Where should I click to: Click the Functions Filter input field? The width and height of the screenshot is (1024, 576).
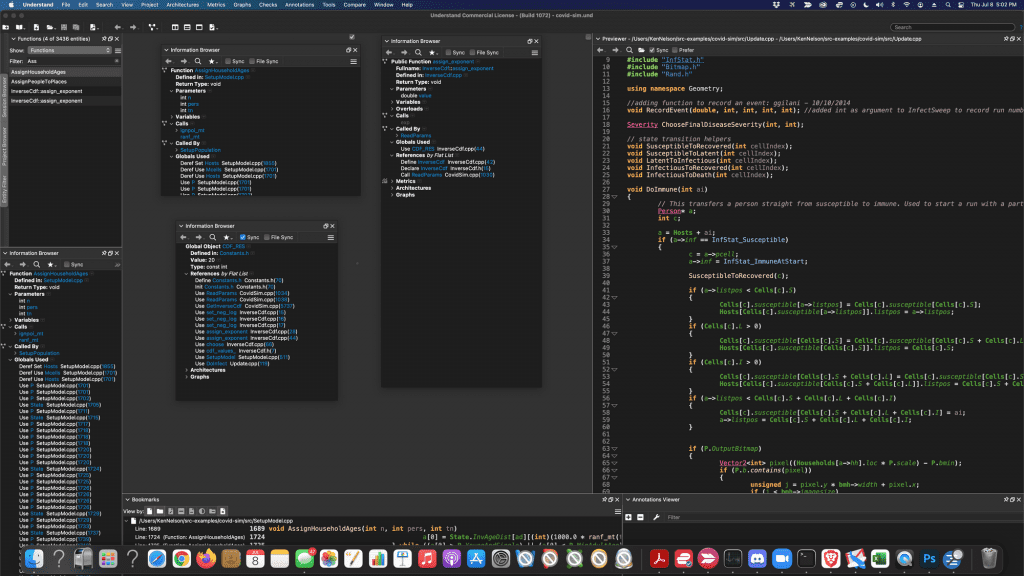(x=70, y=61)
